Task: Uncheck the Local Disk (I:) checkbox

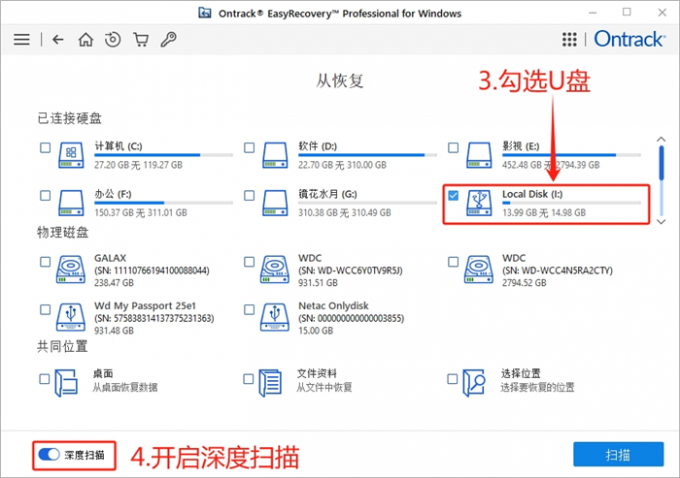Action: click(453, 195)
